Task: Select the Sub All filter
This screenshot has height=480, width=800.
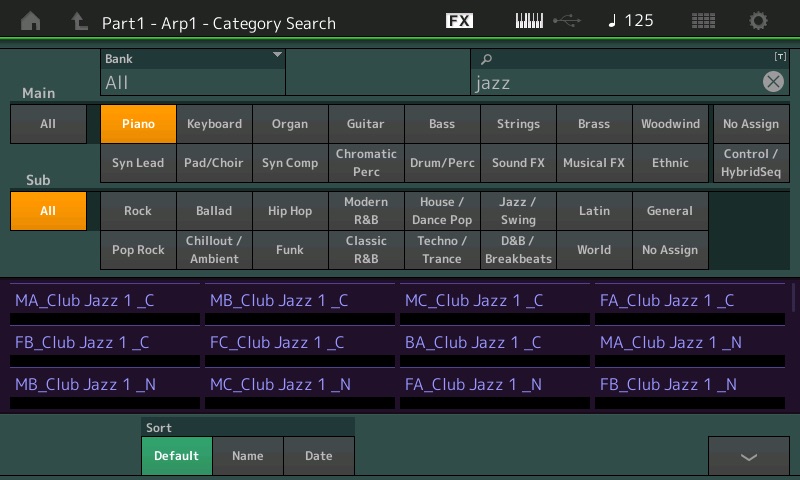Action: (48, 211)
